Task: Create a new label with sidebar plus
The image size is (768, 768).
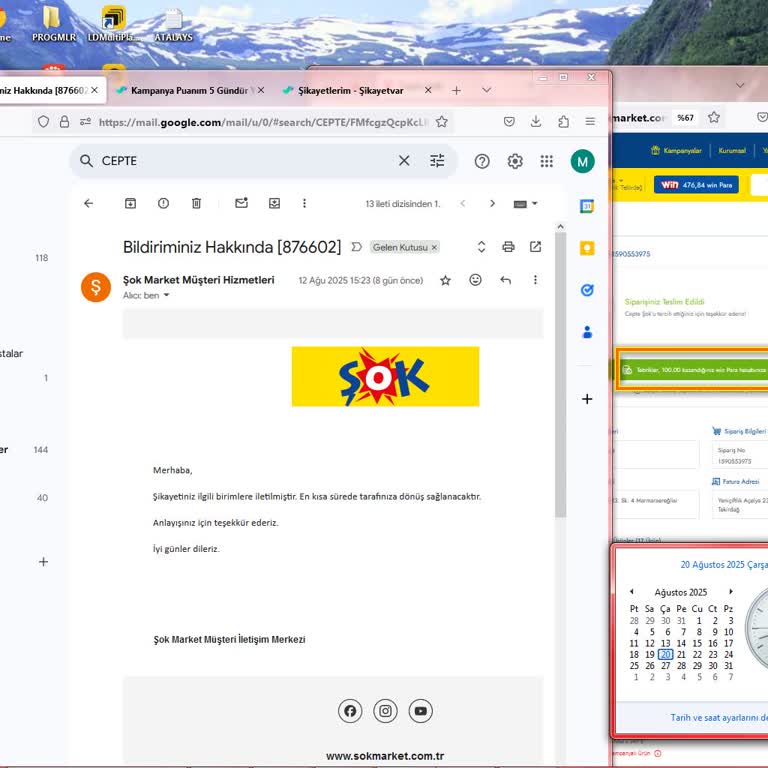Action: 43,562
